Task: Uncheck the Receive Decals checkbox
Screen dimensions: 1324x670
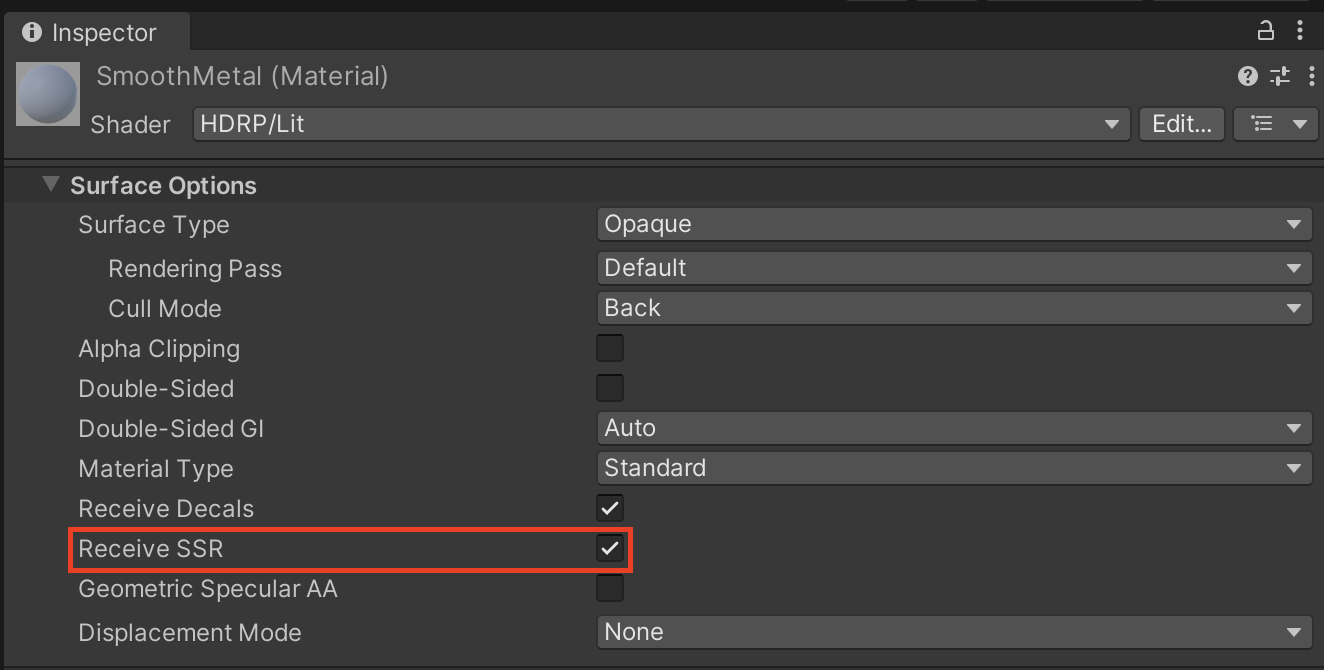Action: tap(609, 508)
